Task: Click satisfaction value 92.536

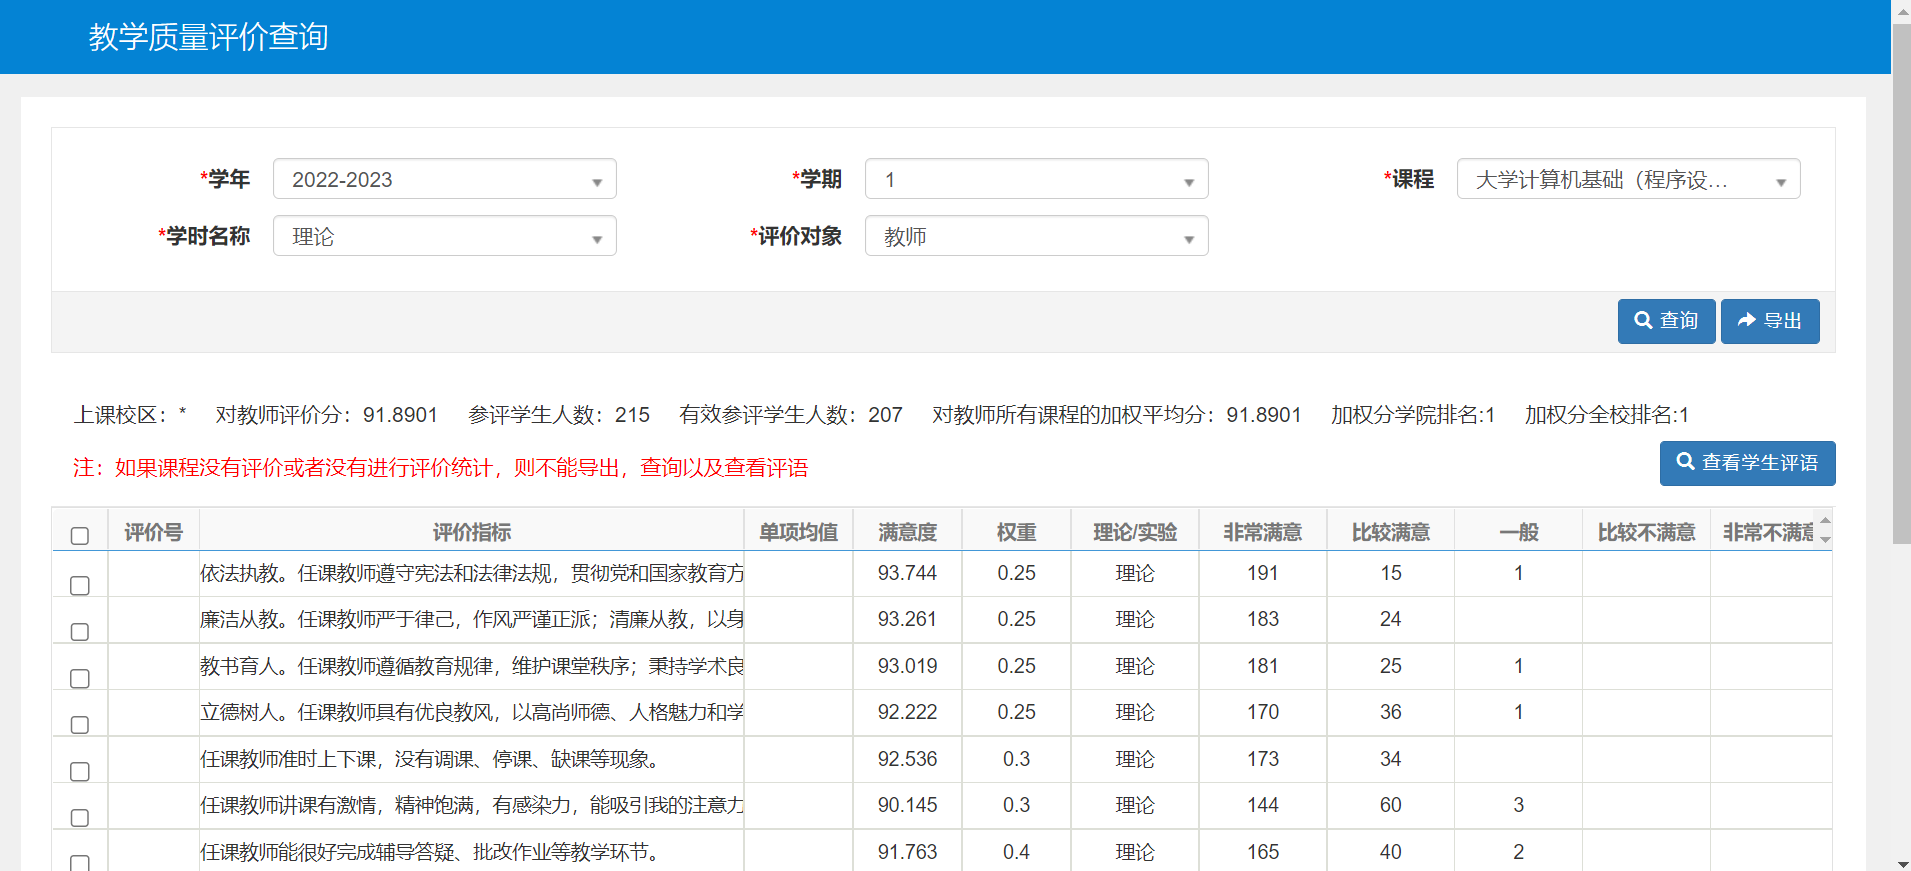Action: [x=907, y=759]
